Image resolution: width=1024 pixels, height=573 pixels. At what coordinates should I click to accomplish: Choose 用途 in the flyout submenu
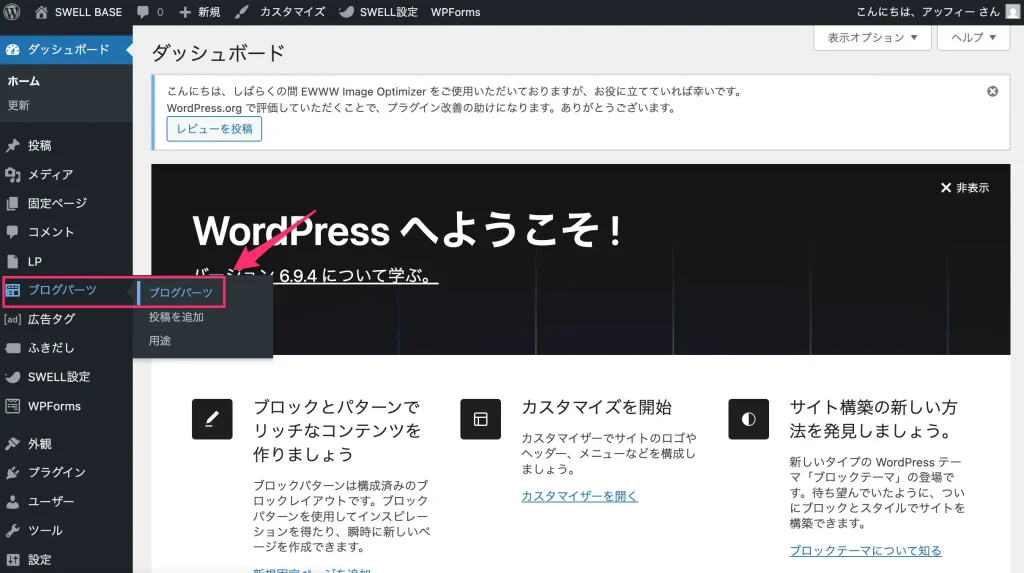click(x=159, y=340)
